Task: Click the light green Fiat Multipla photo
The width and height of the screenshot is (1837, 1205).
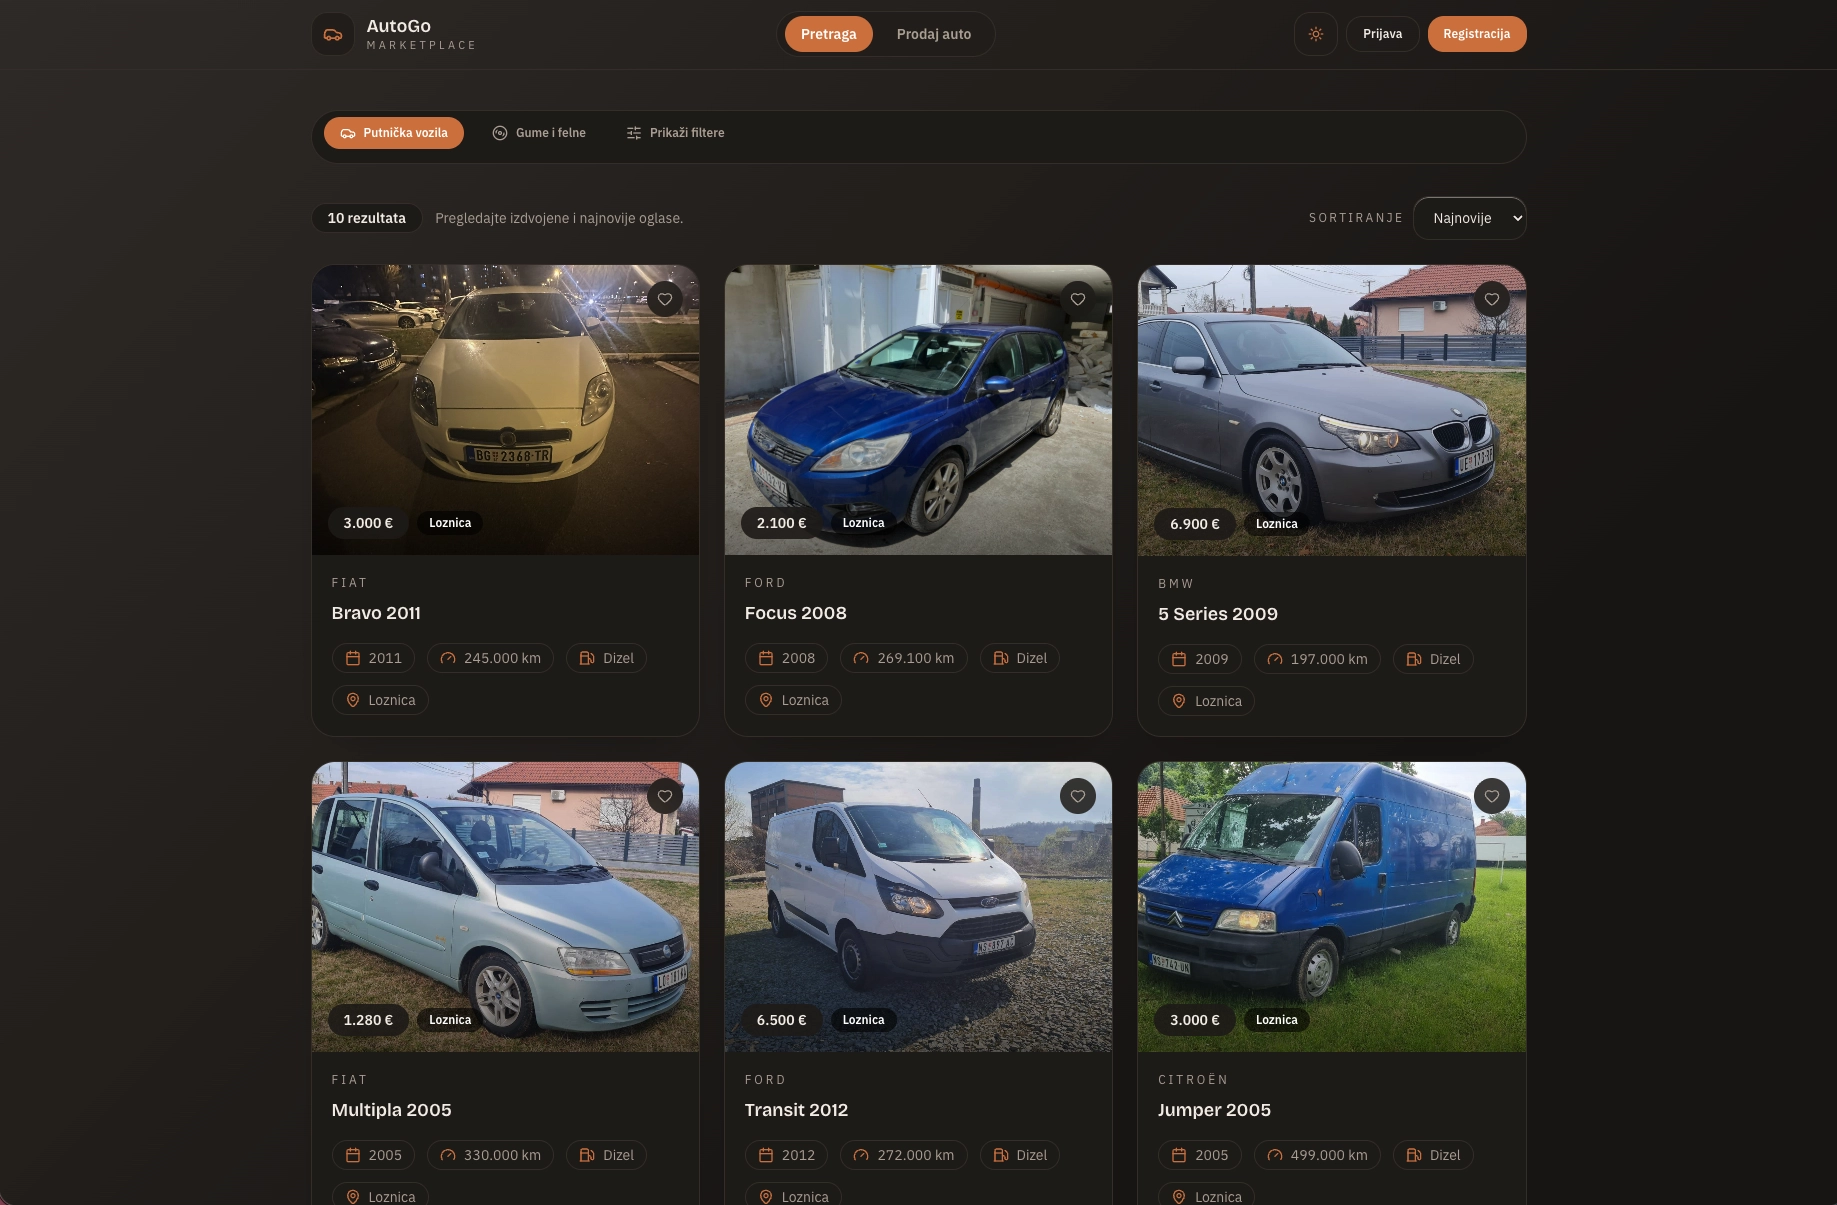Action: click(x=506, y=907)
